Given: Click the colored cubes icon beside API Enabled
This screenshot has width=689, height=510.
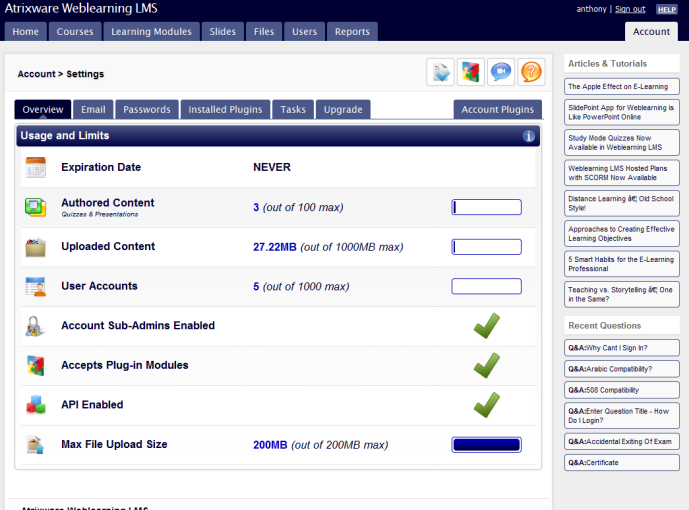Looking at the screenshot, I should (36, 405).
